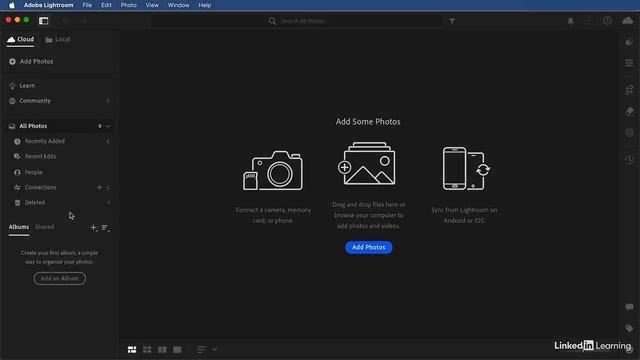Image resolution: width=640 pixels, height=360 pixels.
Task: Add a new connection with plus icon
Action: (99, 187)
